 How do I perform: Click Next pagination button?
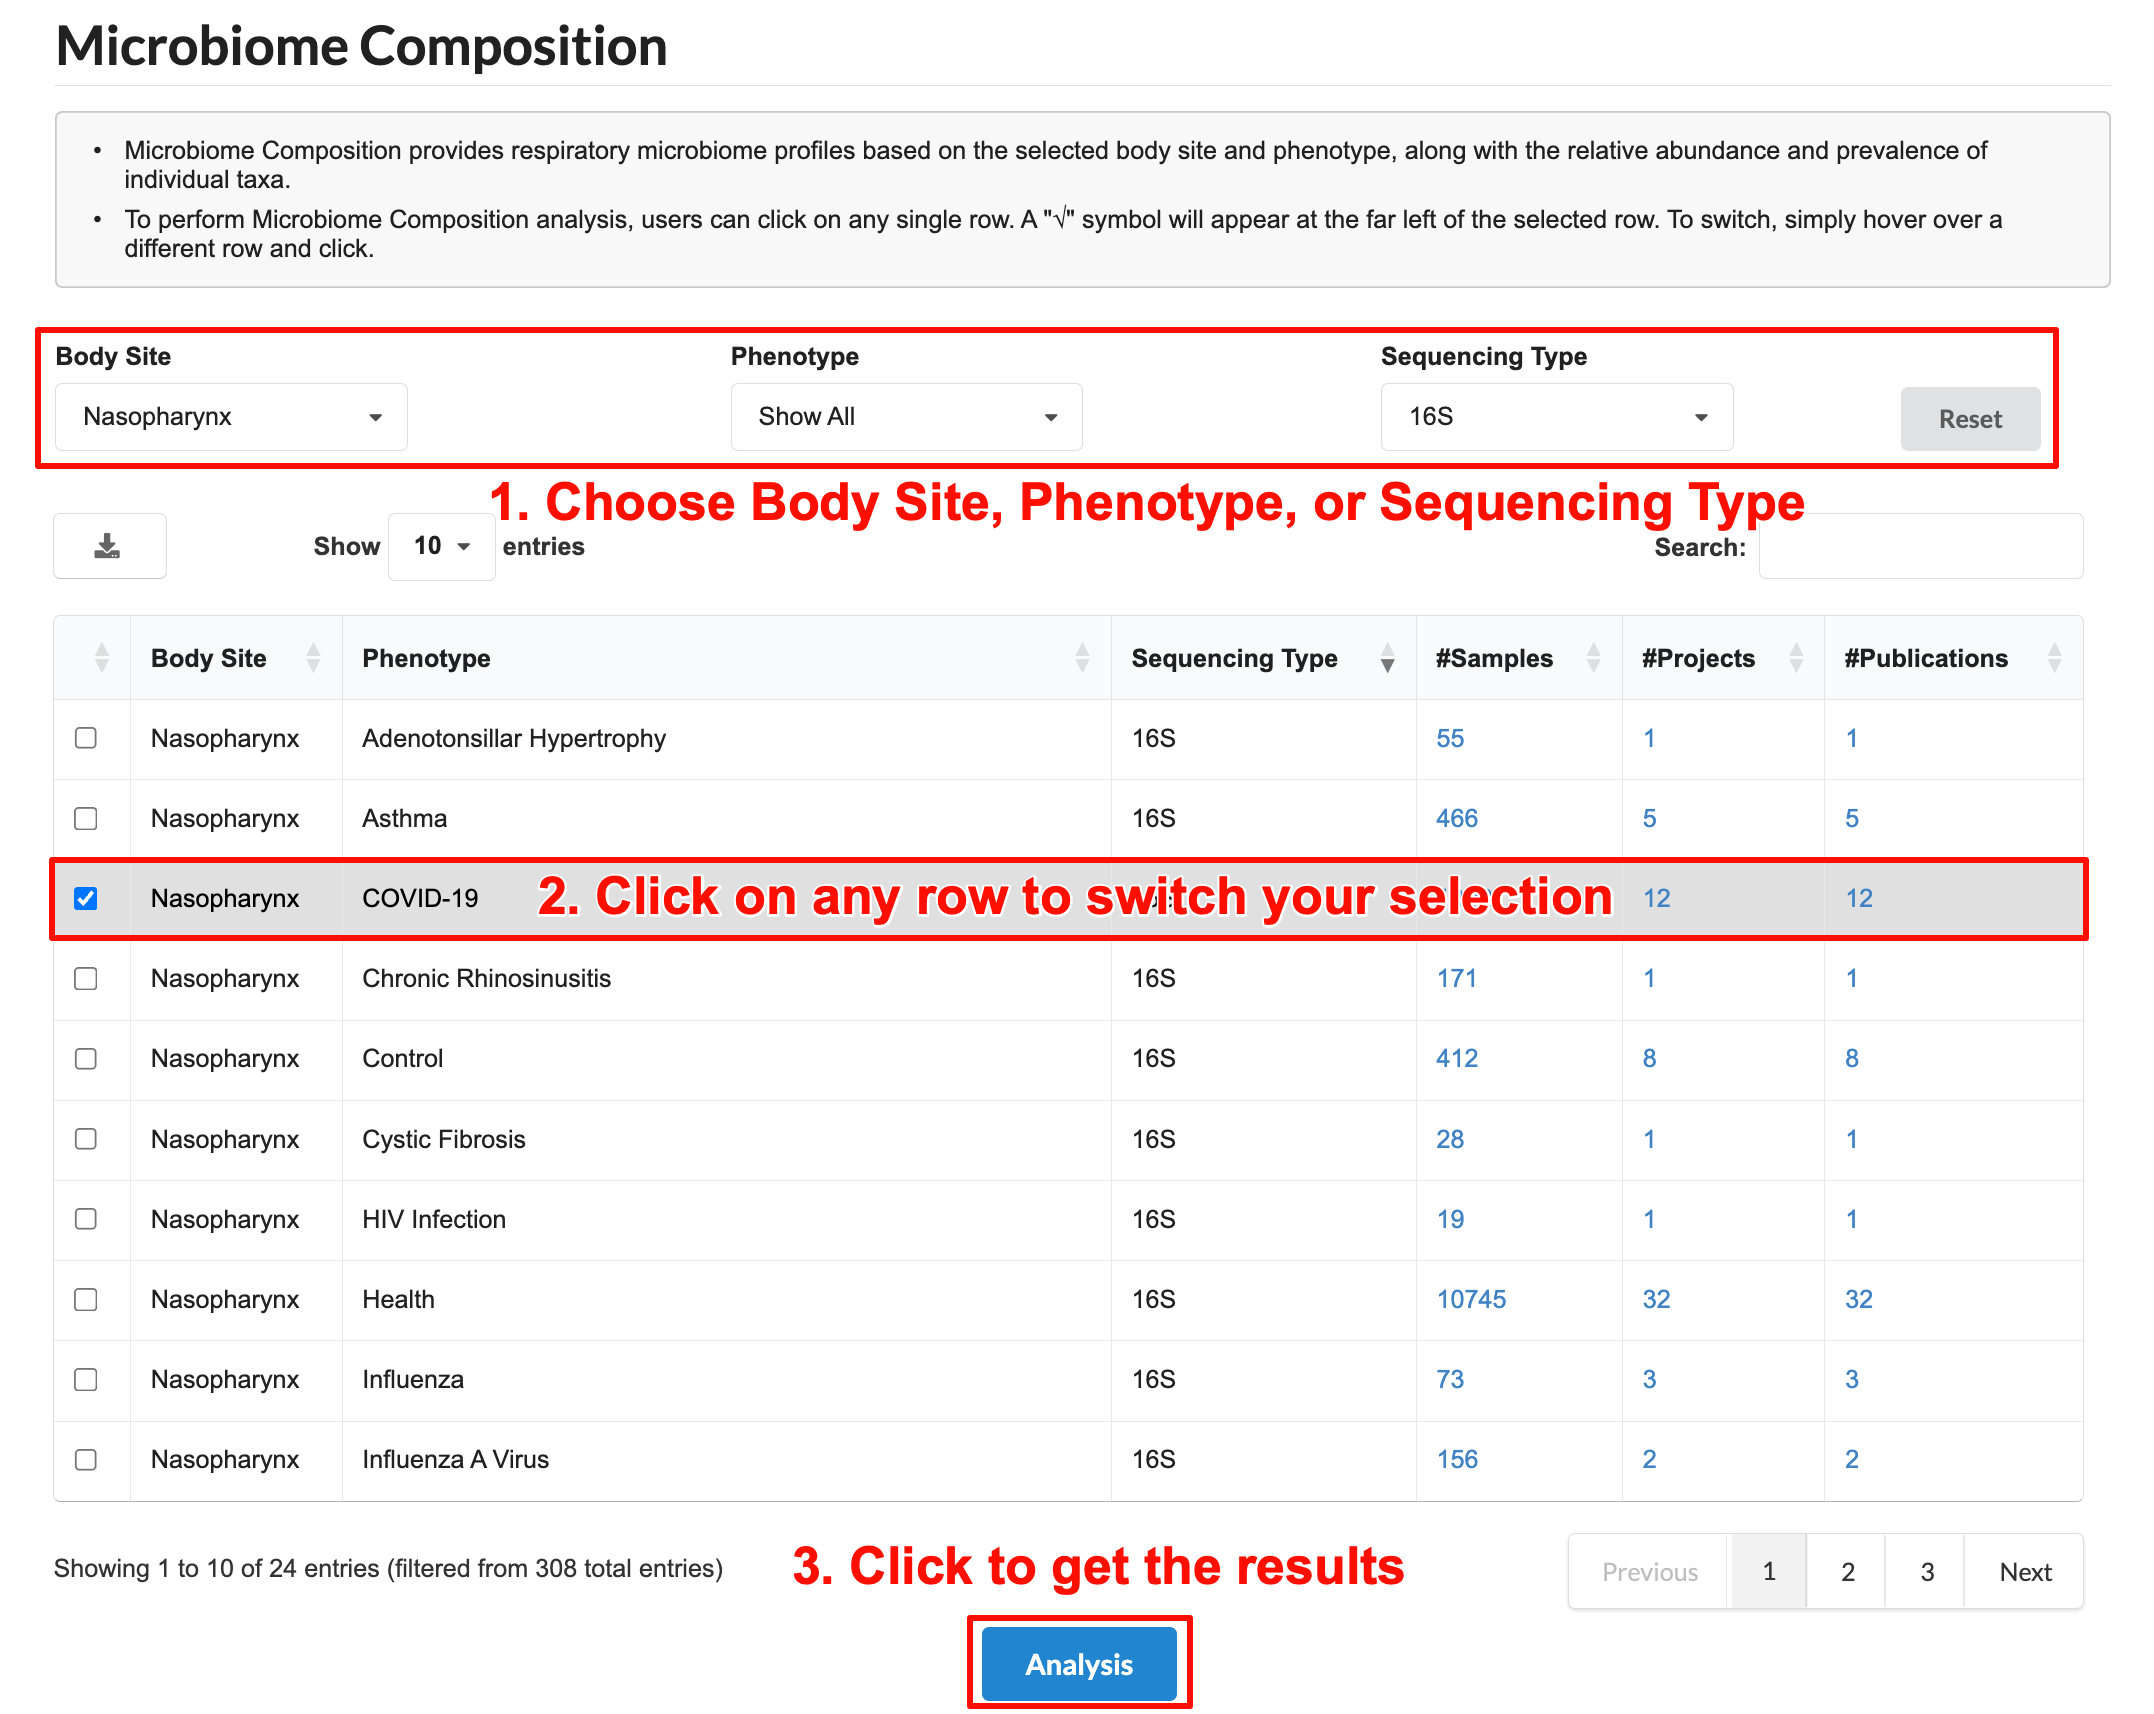coord(2025,1572)
